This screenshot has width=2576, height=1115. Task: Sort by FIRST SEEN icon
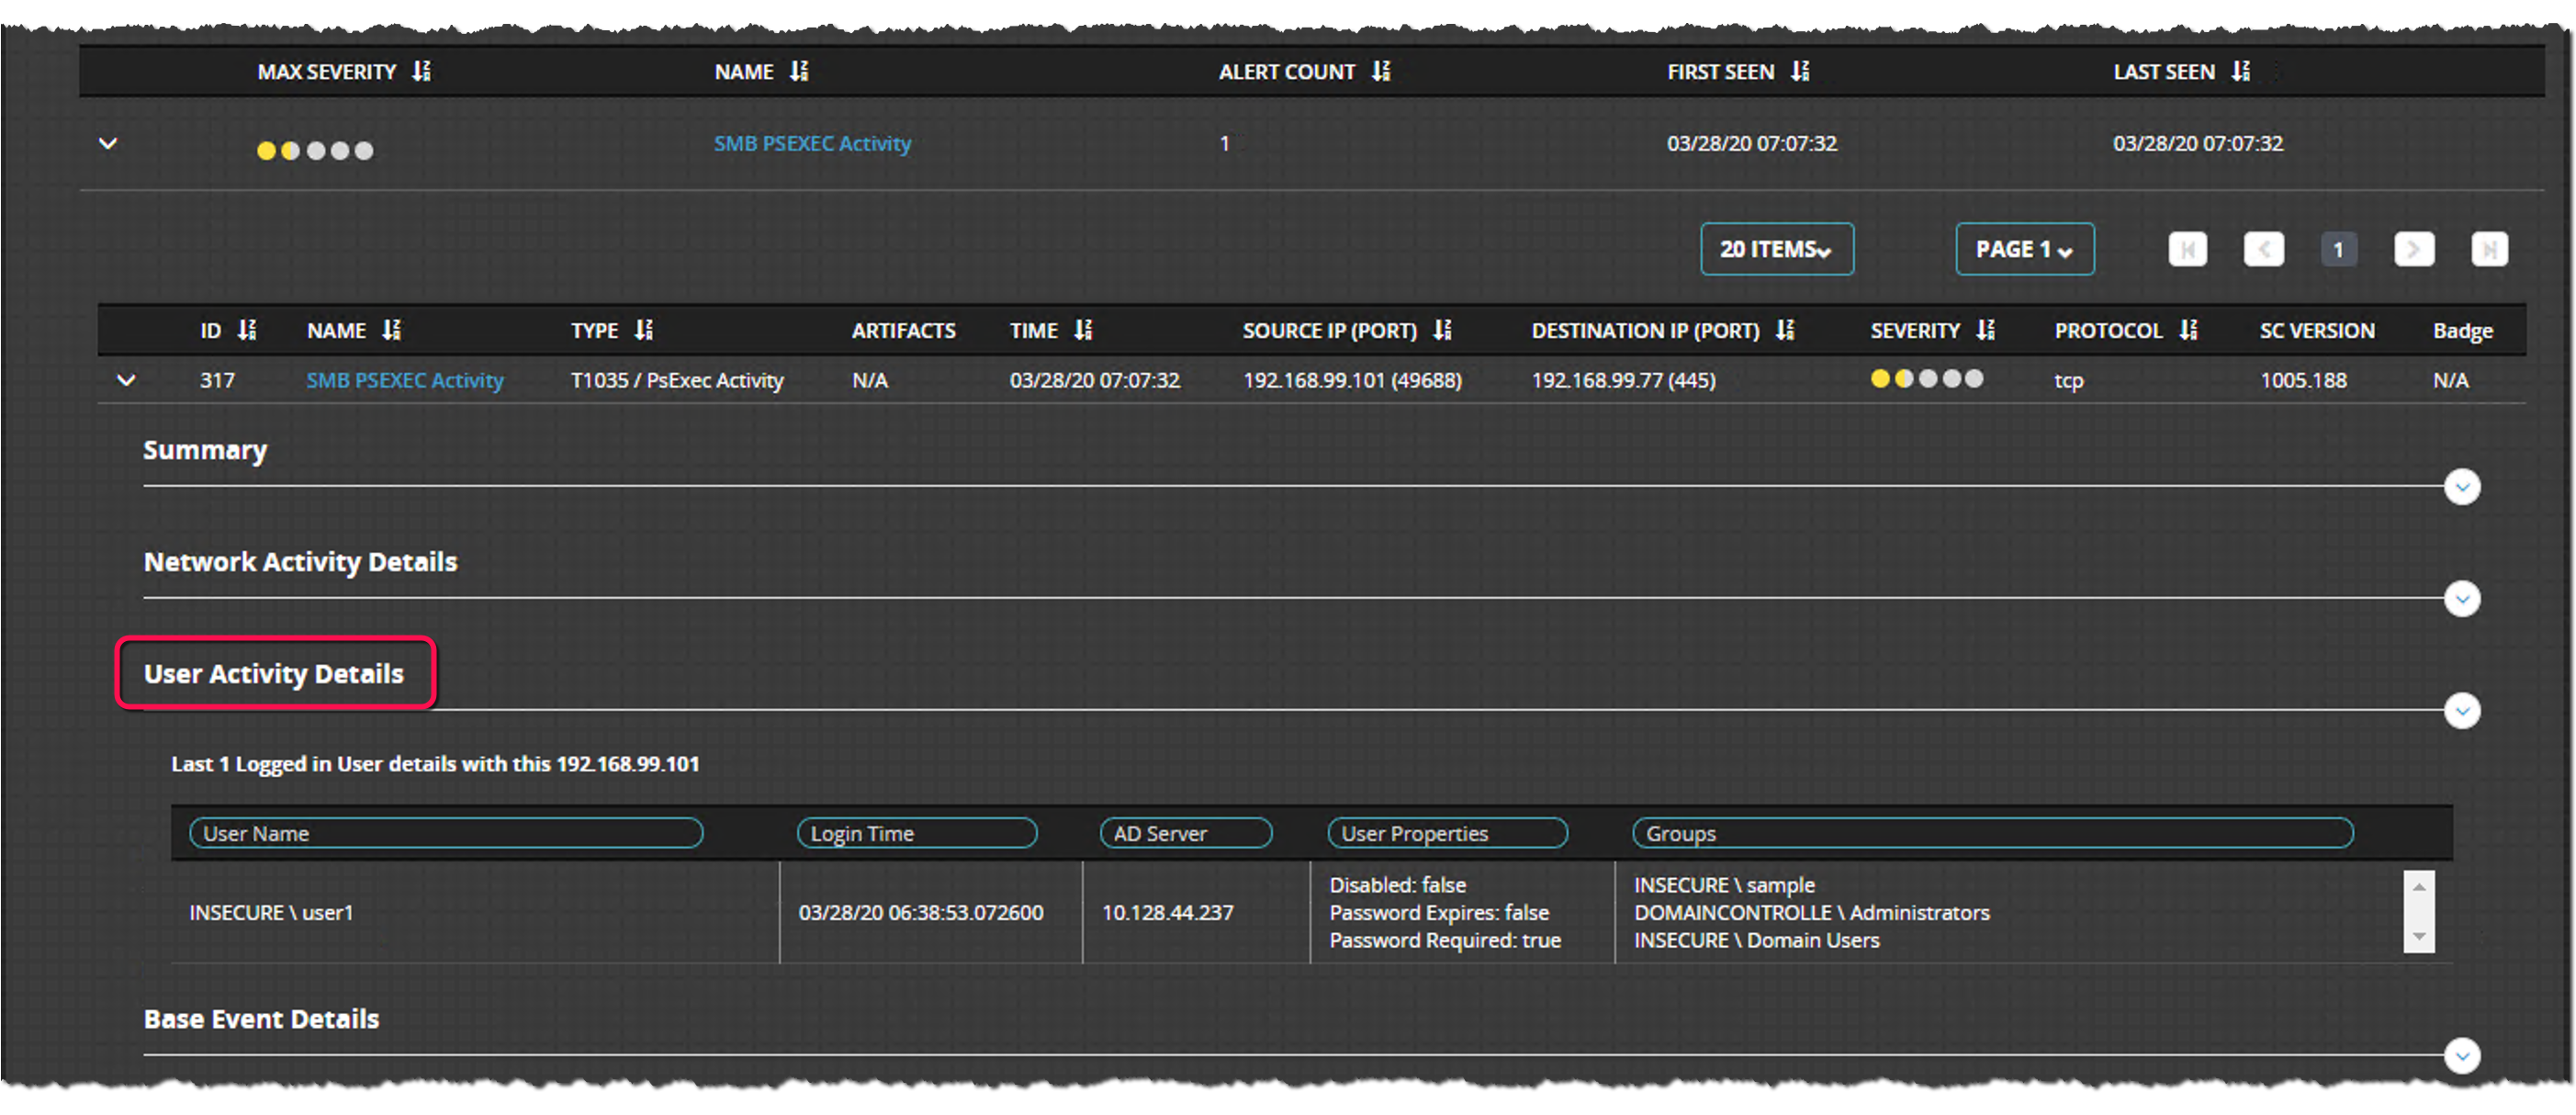(1799, 71)
